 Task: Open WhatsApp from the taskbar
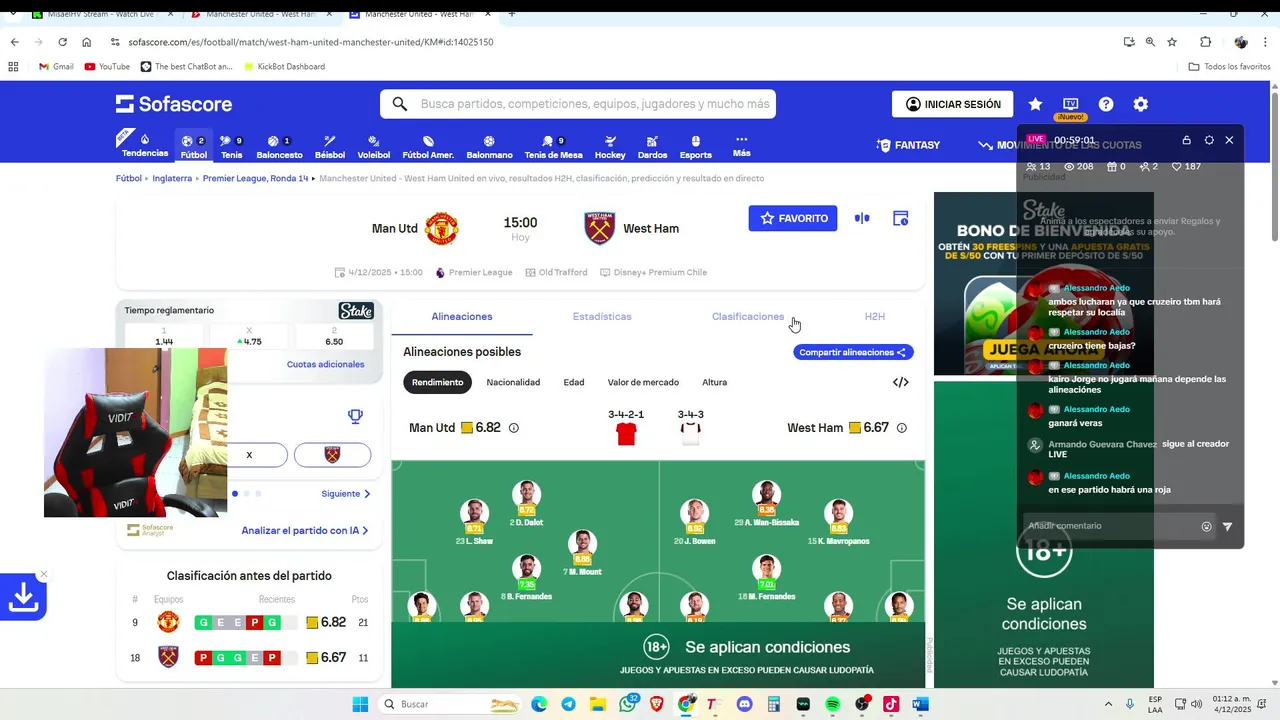(x=627, y=704)
